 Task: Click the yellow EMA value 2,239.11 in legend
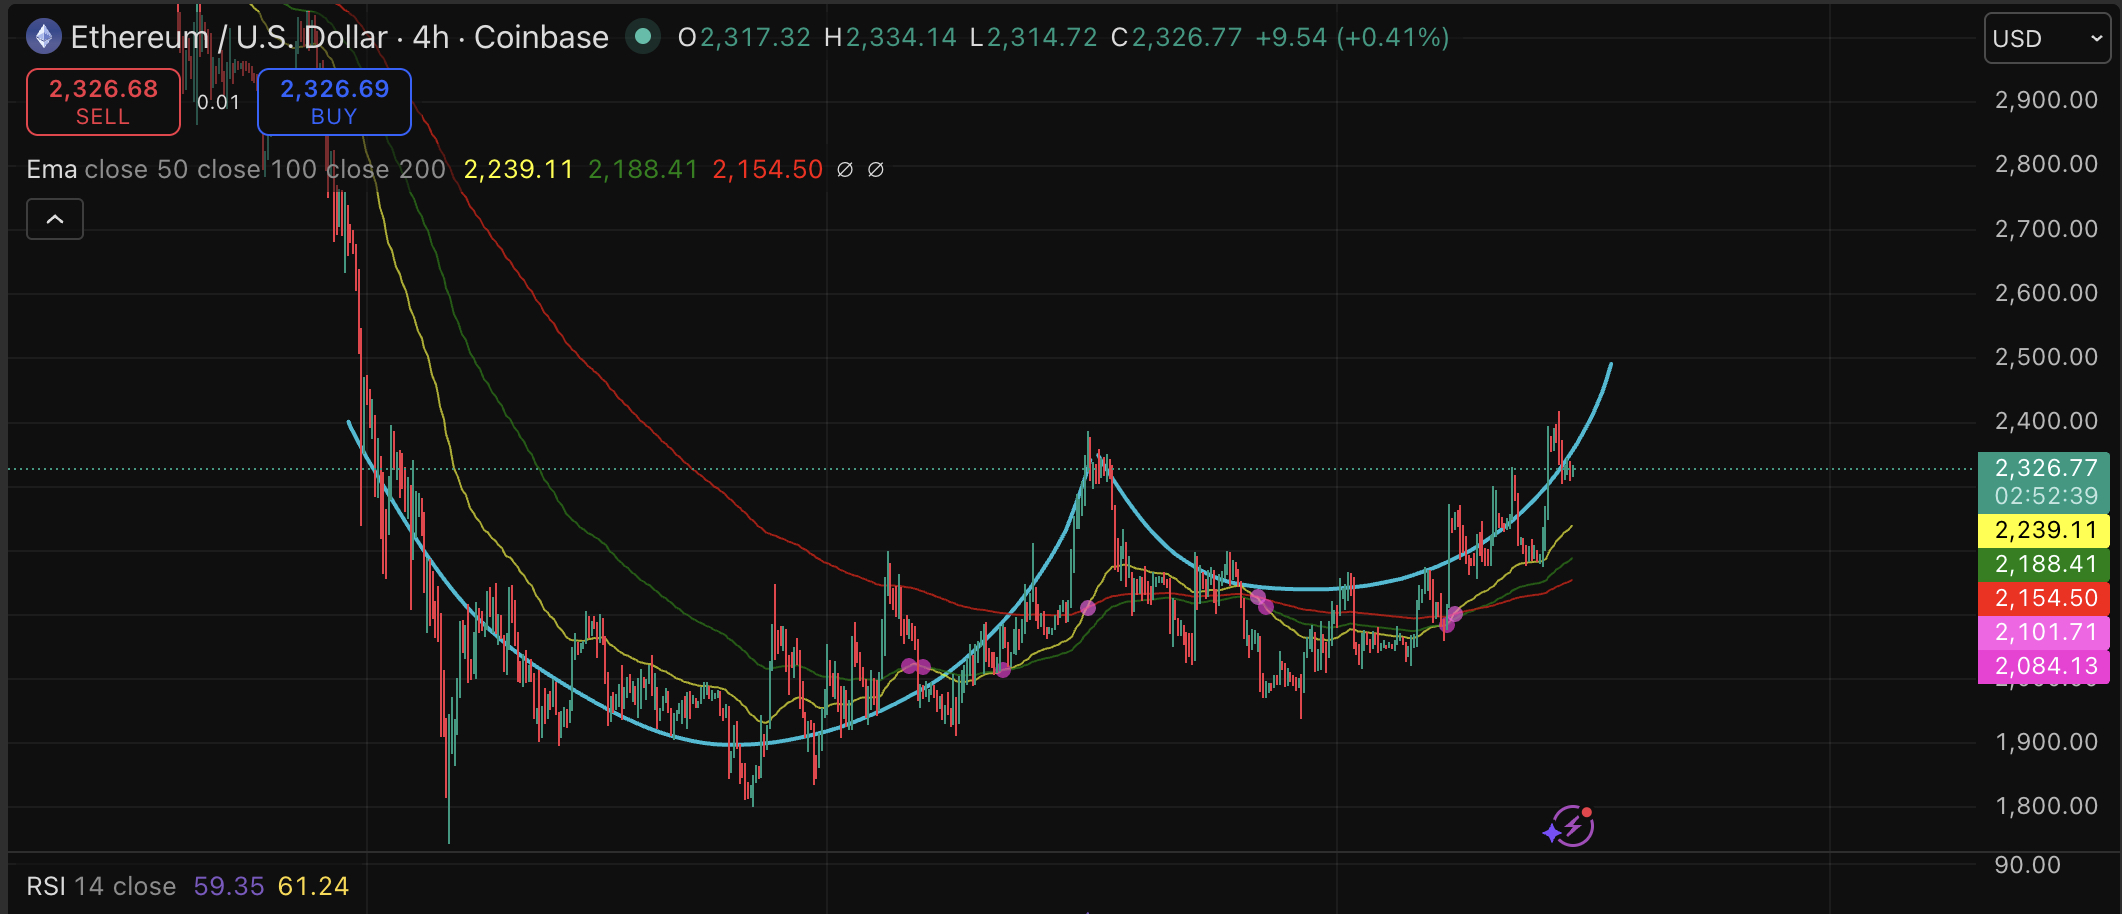(518, 169)
